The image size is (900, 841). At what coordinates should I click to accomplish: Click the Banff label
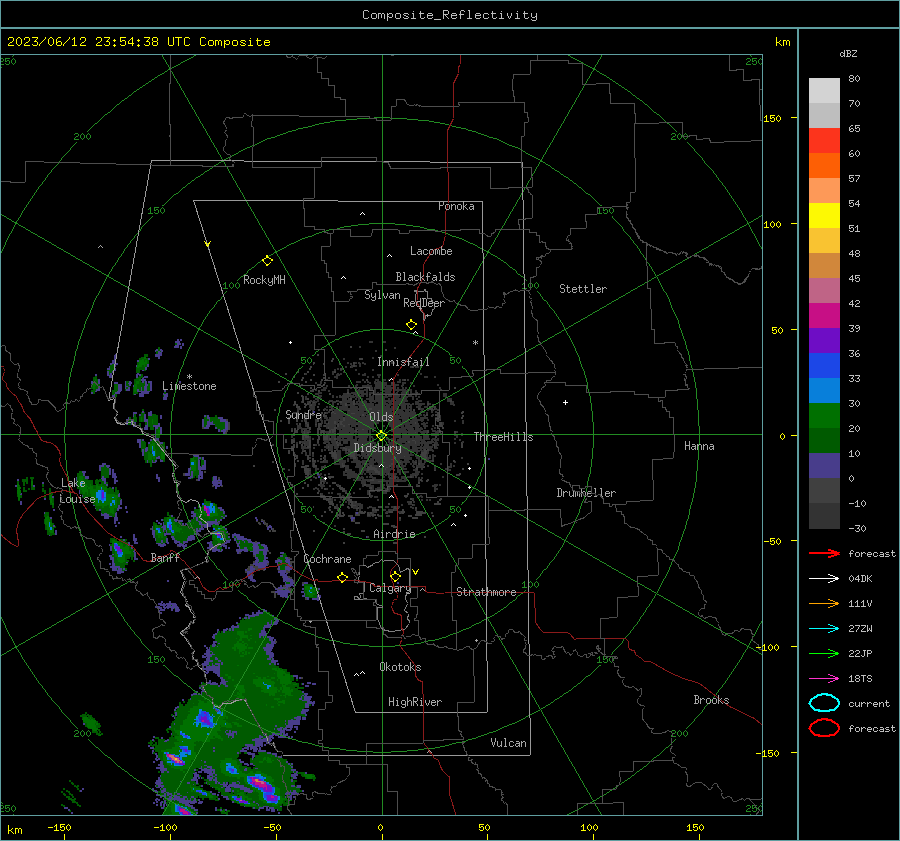coord(165,557)
